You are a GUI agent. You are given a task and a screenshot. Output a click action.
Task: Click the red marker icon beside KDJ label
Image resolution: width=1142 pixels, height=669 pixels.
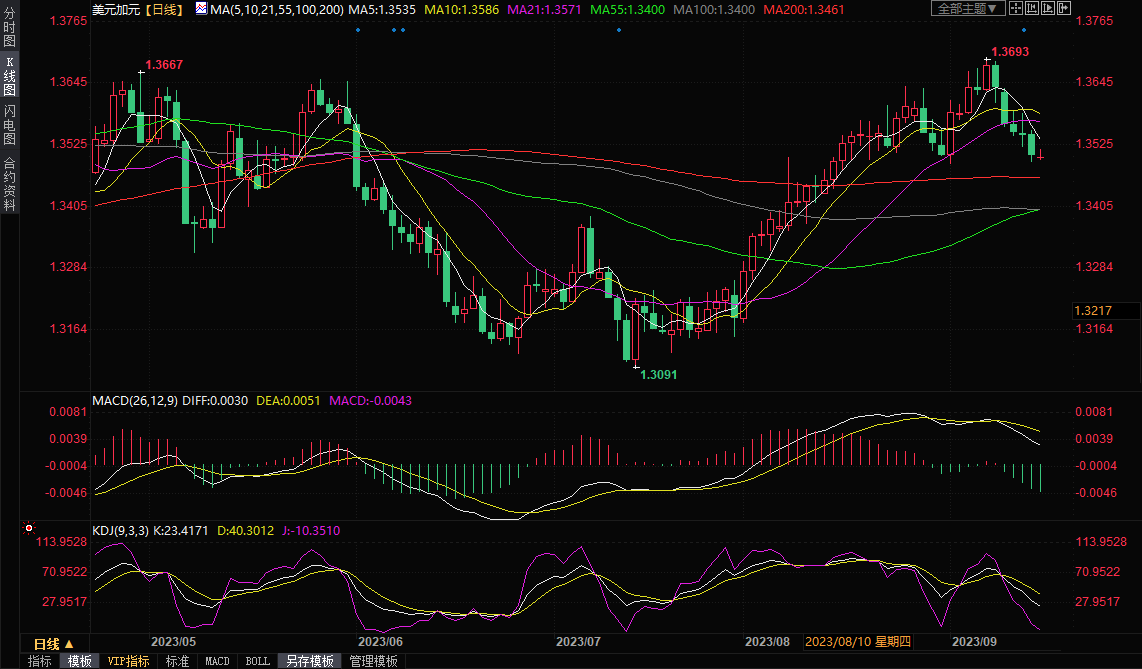tap(29, 528)
